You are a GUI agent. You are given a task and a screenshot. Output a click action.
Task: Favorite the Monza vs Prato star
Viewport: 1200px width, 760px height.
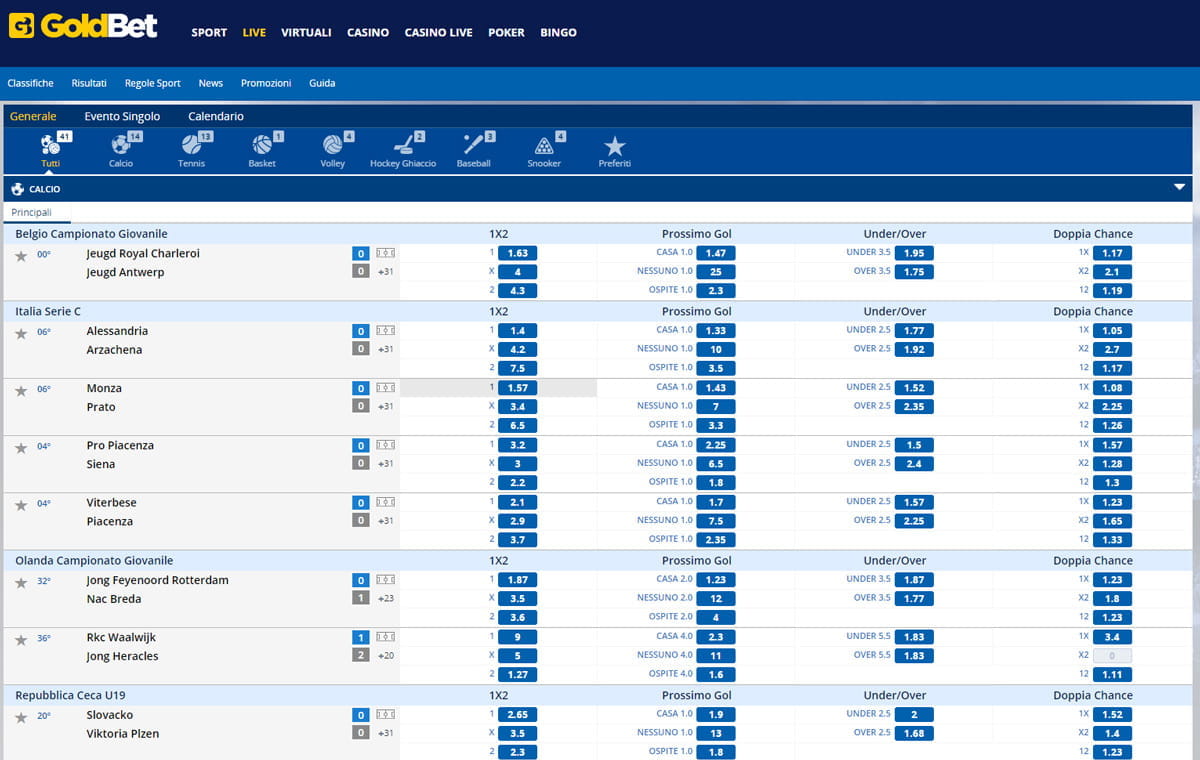pos(21,390)
